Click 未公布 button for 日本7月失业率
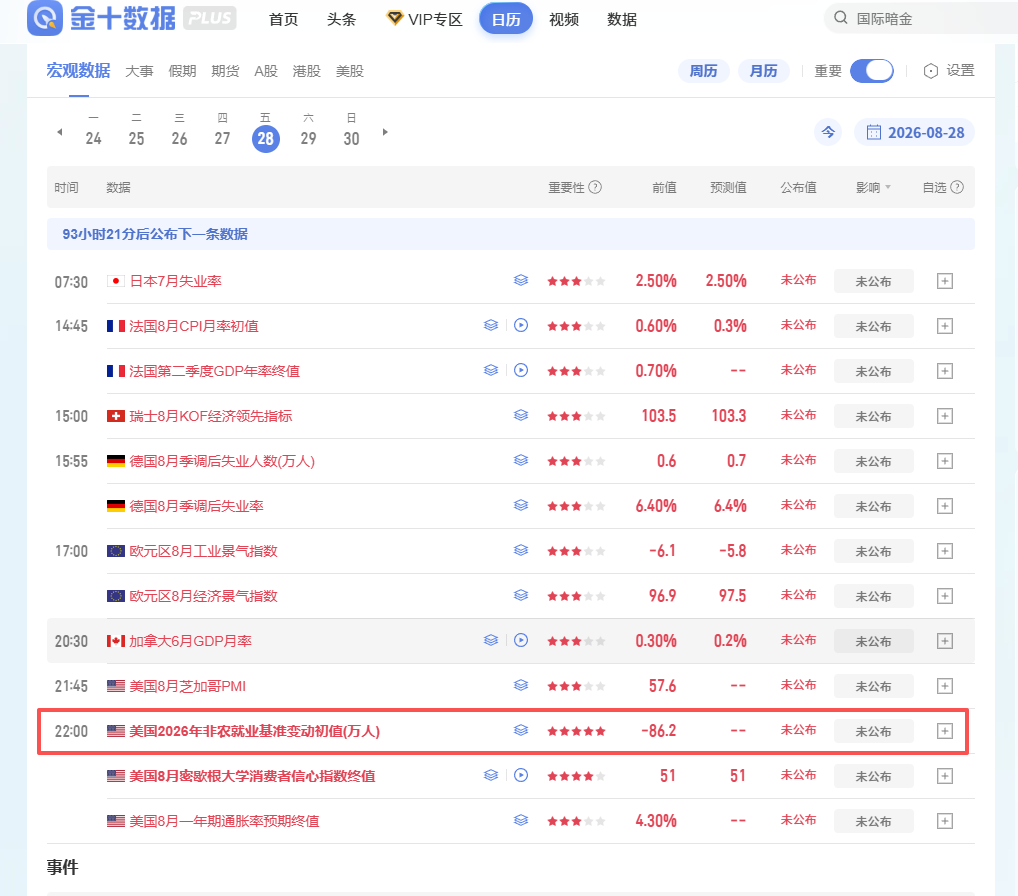Image resolution: width=1018 pixels, height=896 pixels. pos(873,281)
